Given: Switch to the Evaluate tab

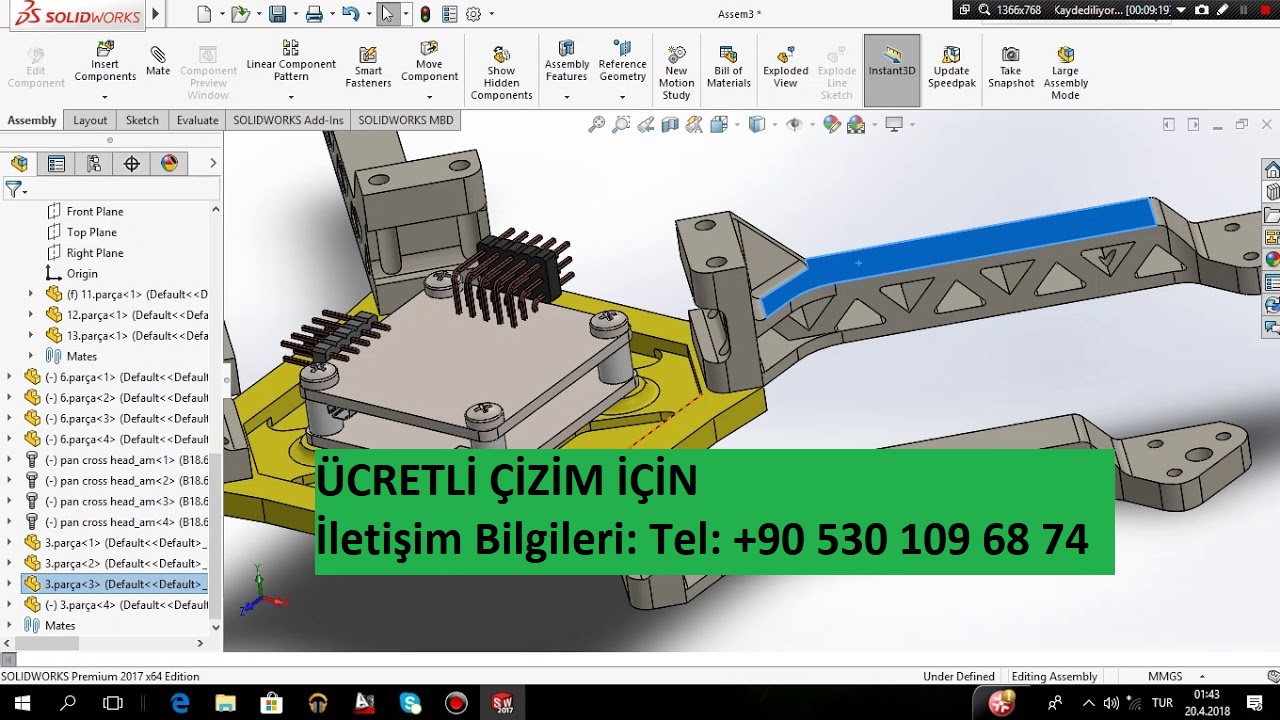Looking at the screenshot, I should click(197, 120).
